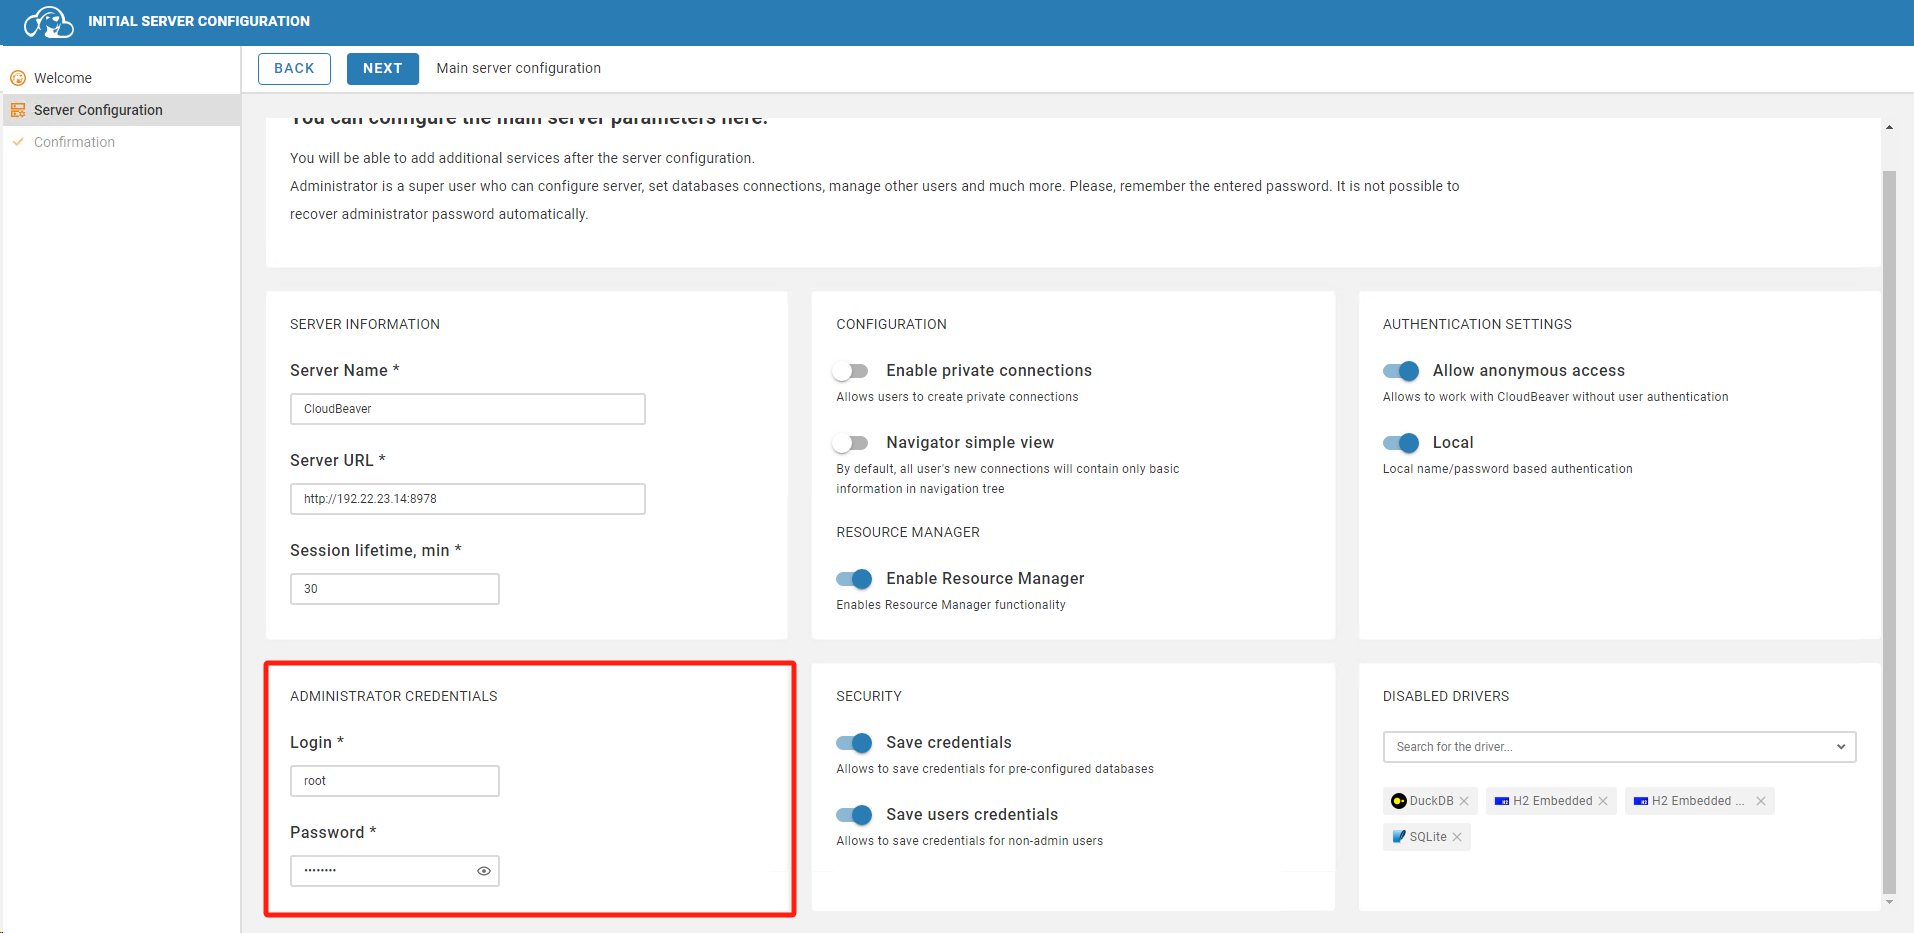Enable private connections toggle

[x=852, y=371]
